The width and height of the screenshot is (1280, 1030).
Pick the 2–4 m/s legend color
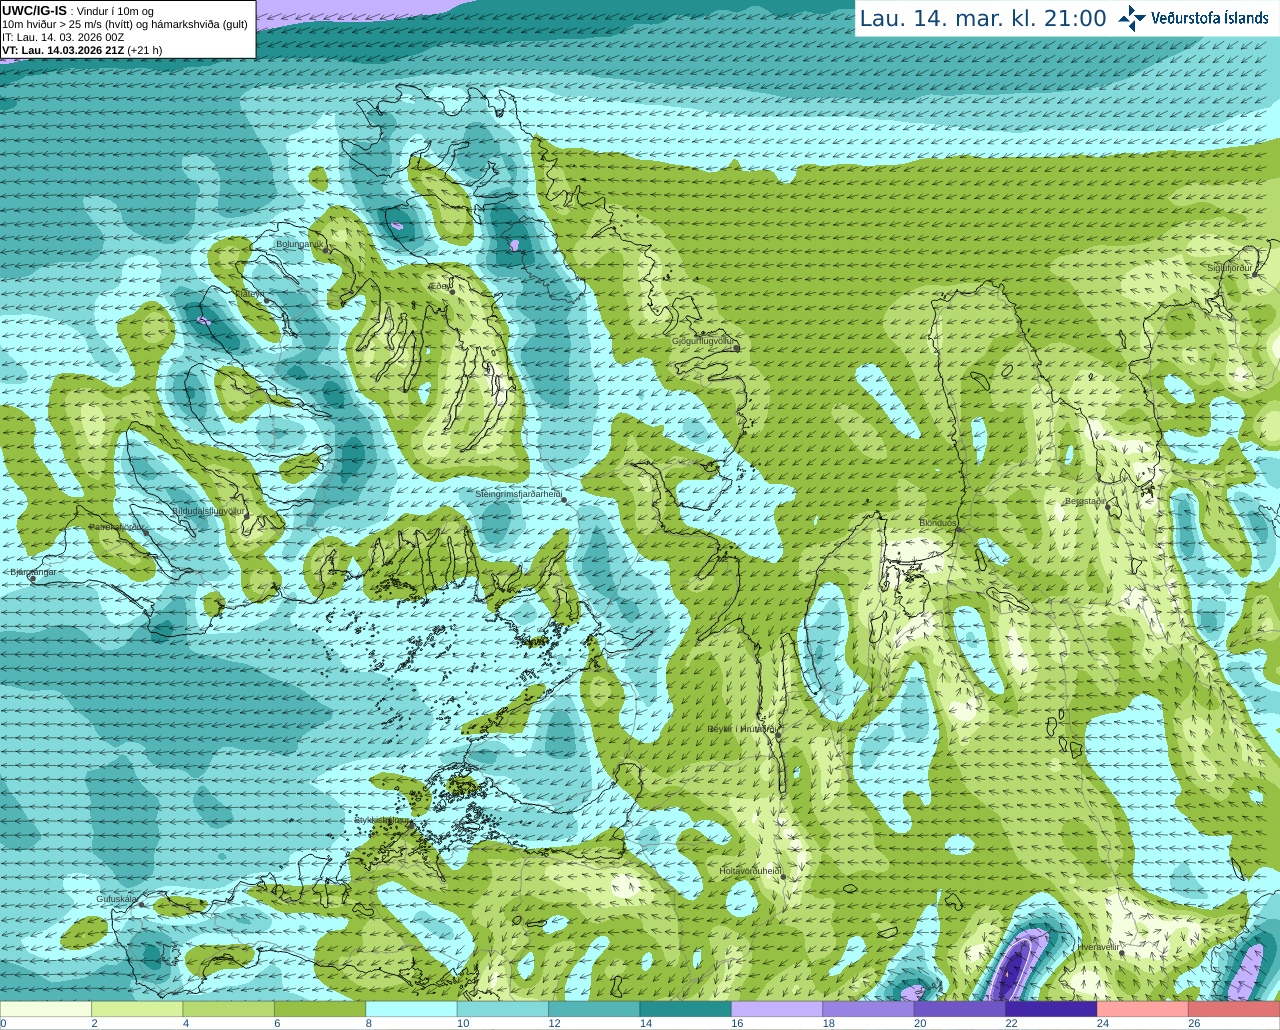tap(137, 1009)
